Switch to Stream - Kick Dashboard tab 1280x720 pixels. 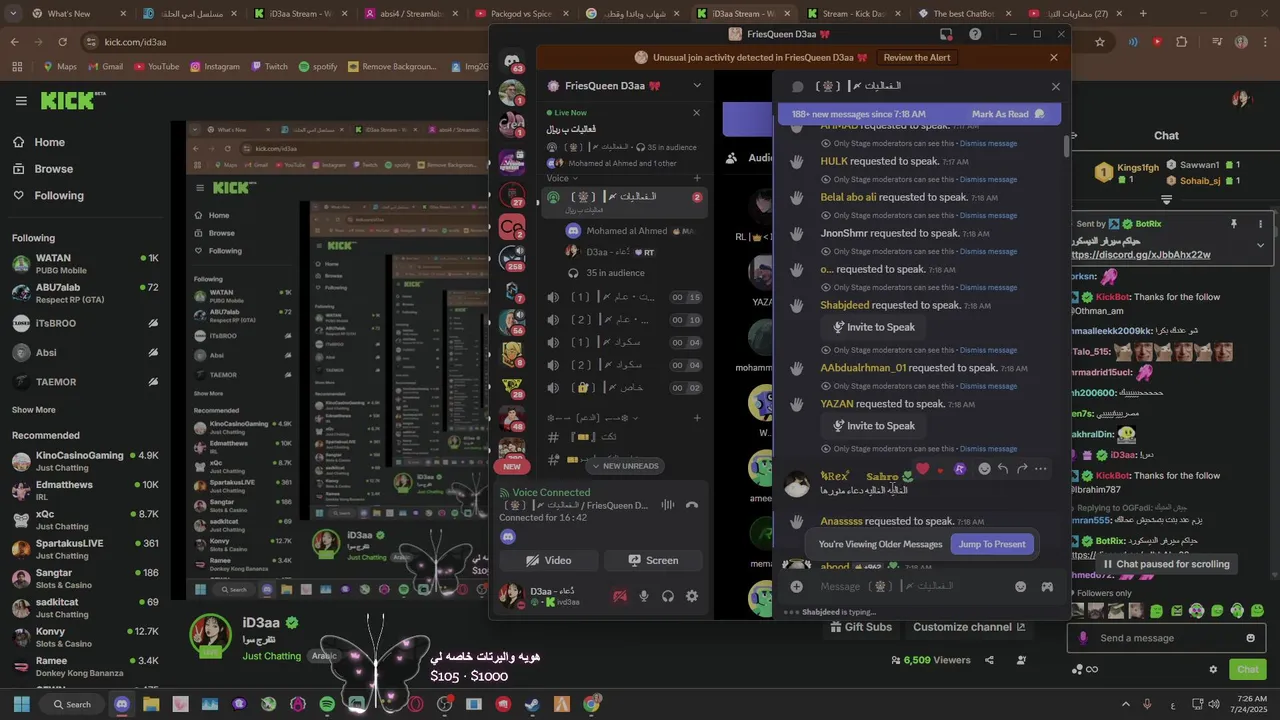click(x=854, y=14)
